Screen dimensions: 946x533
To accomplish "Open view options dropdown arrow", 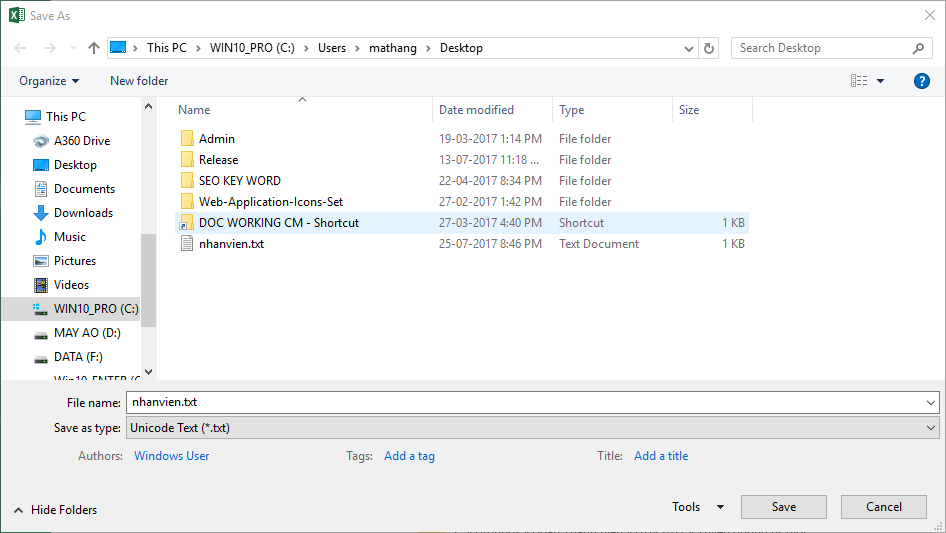I will point(880,81).
